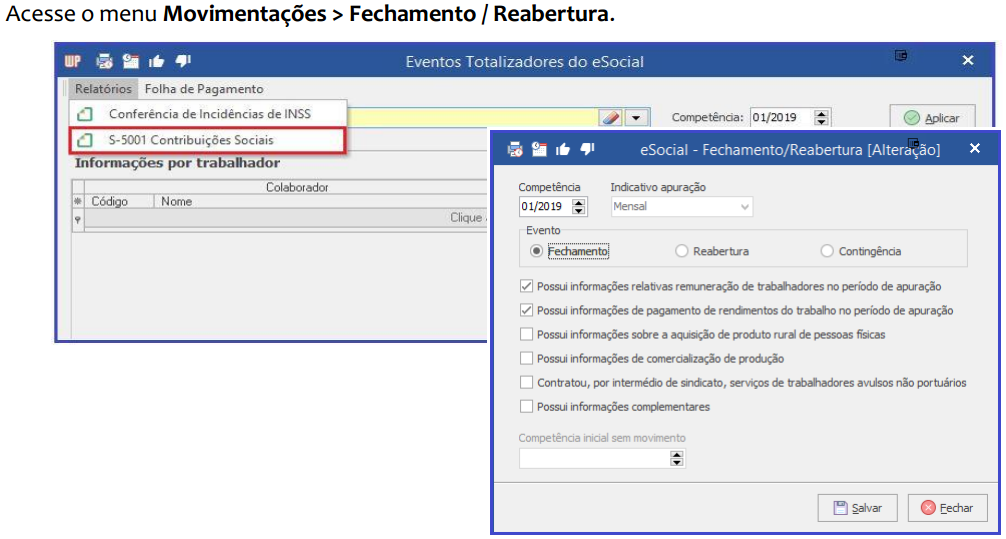Screen dimensions: 1006x539
Task: Select the Contingência radio button
Action: coord(827,252)
